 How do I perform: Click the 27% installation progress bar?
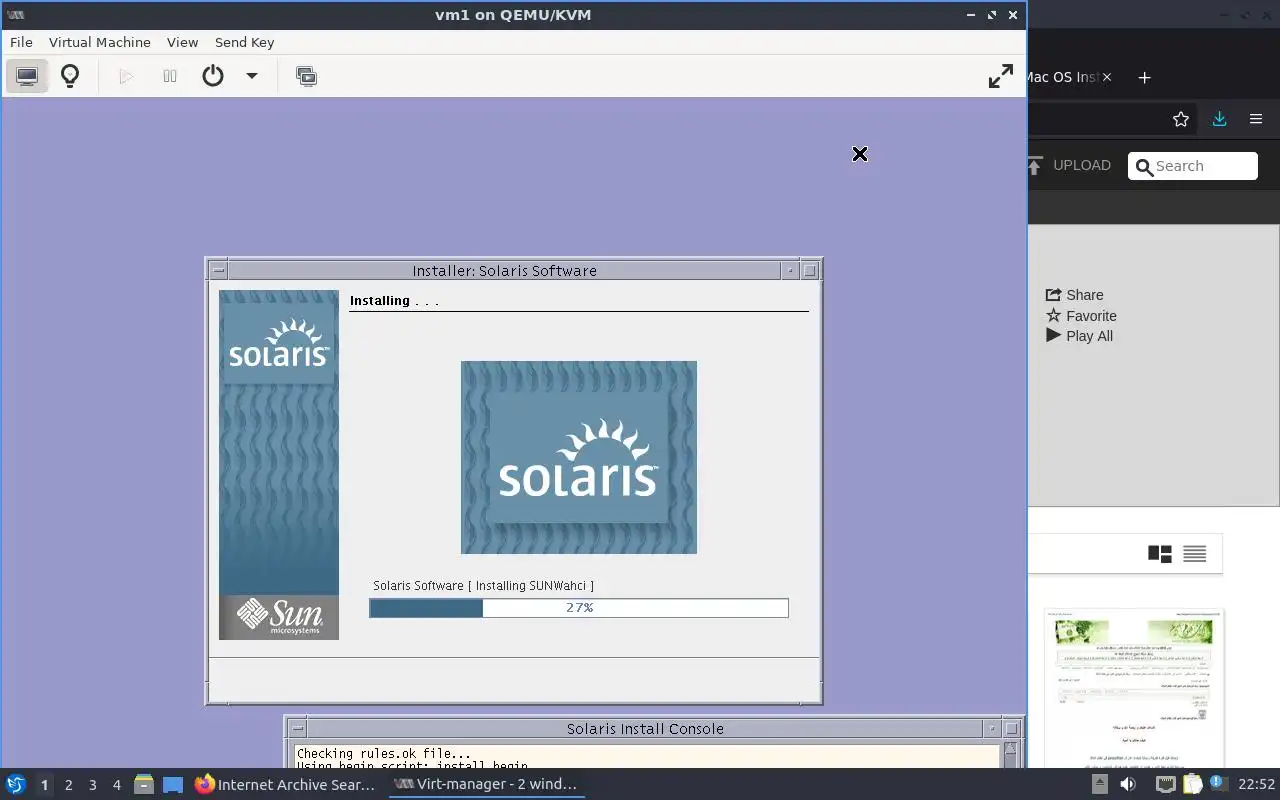point(579,608)
